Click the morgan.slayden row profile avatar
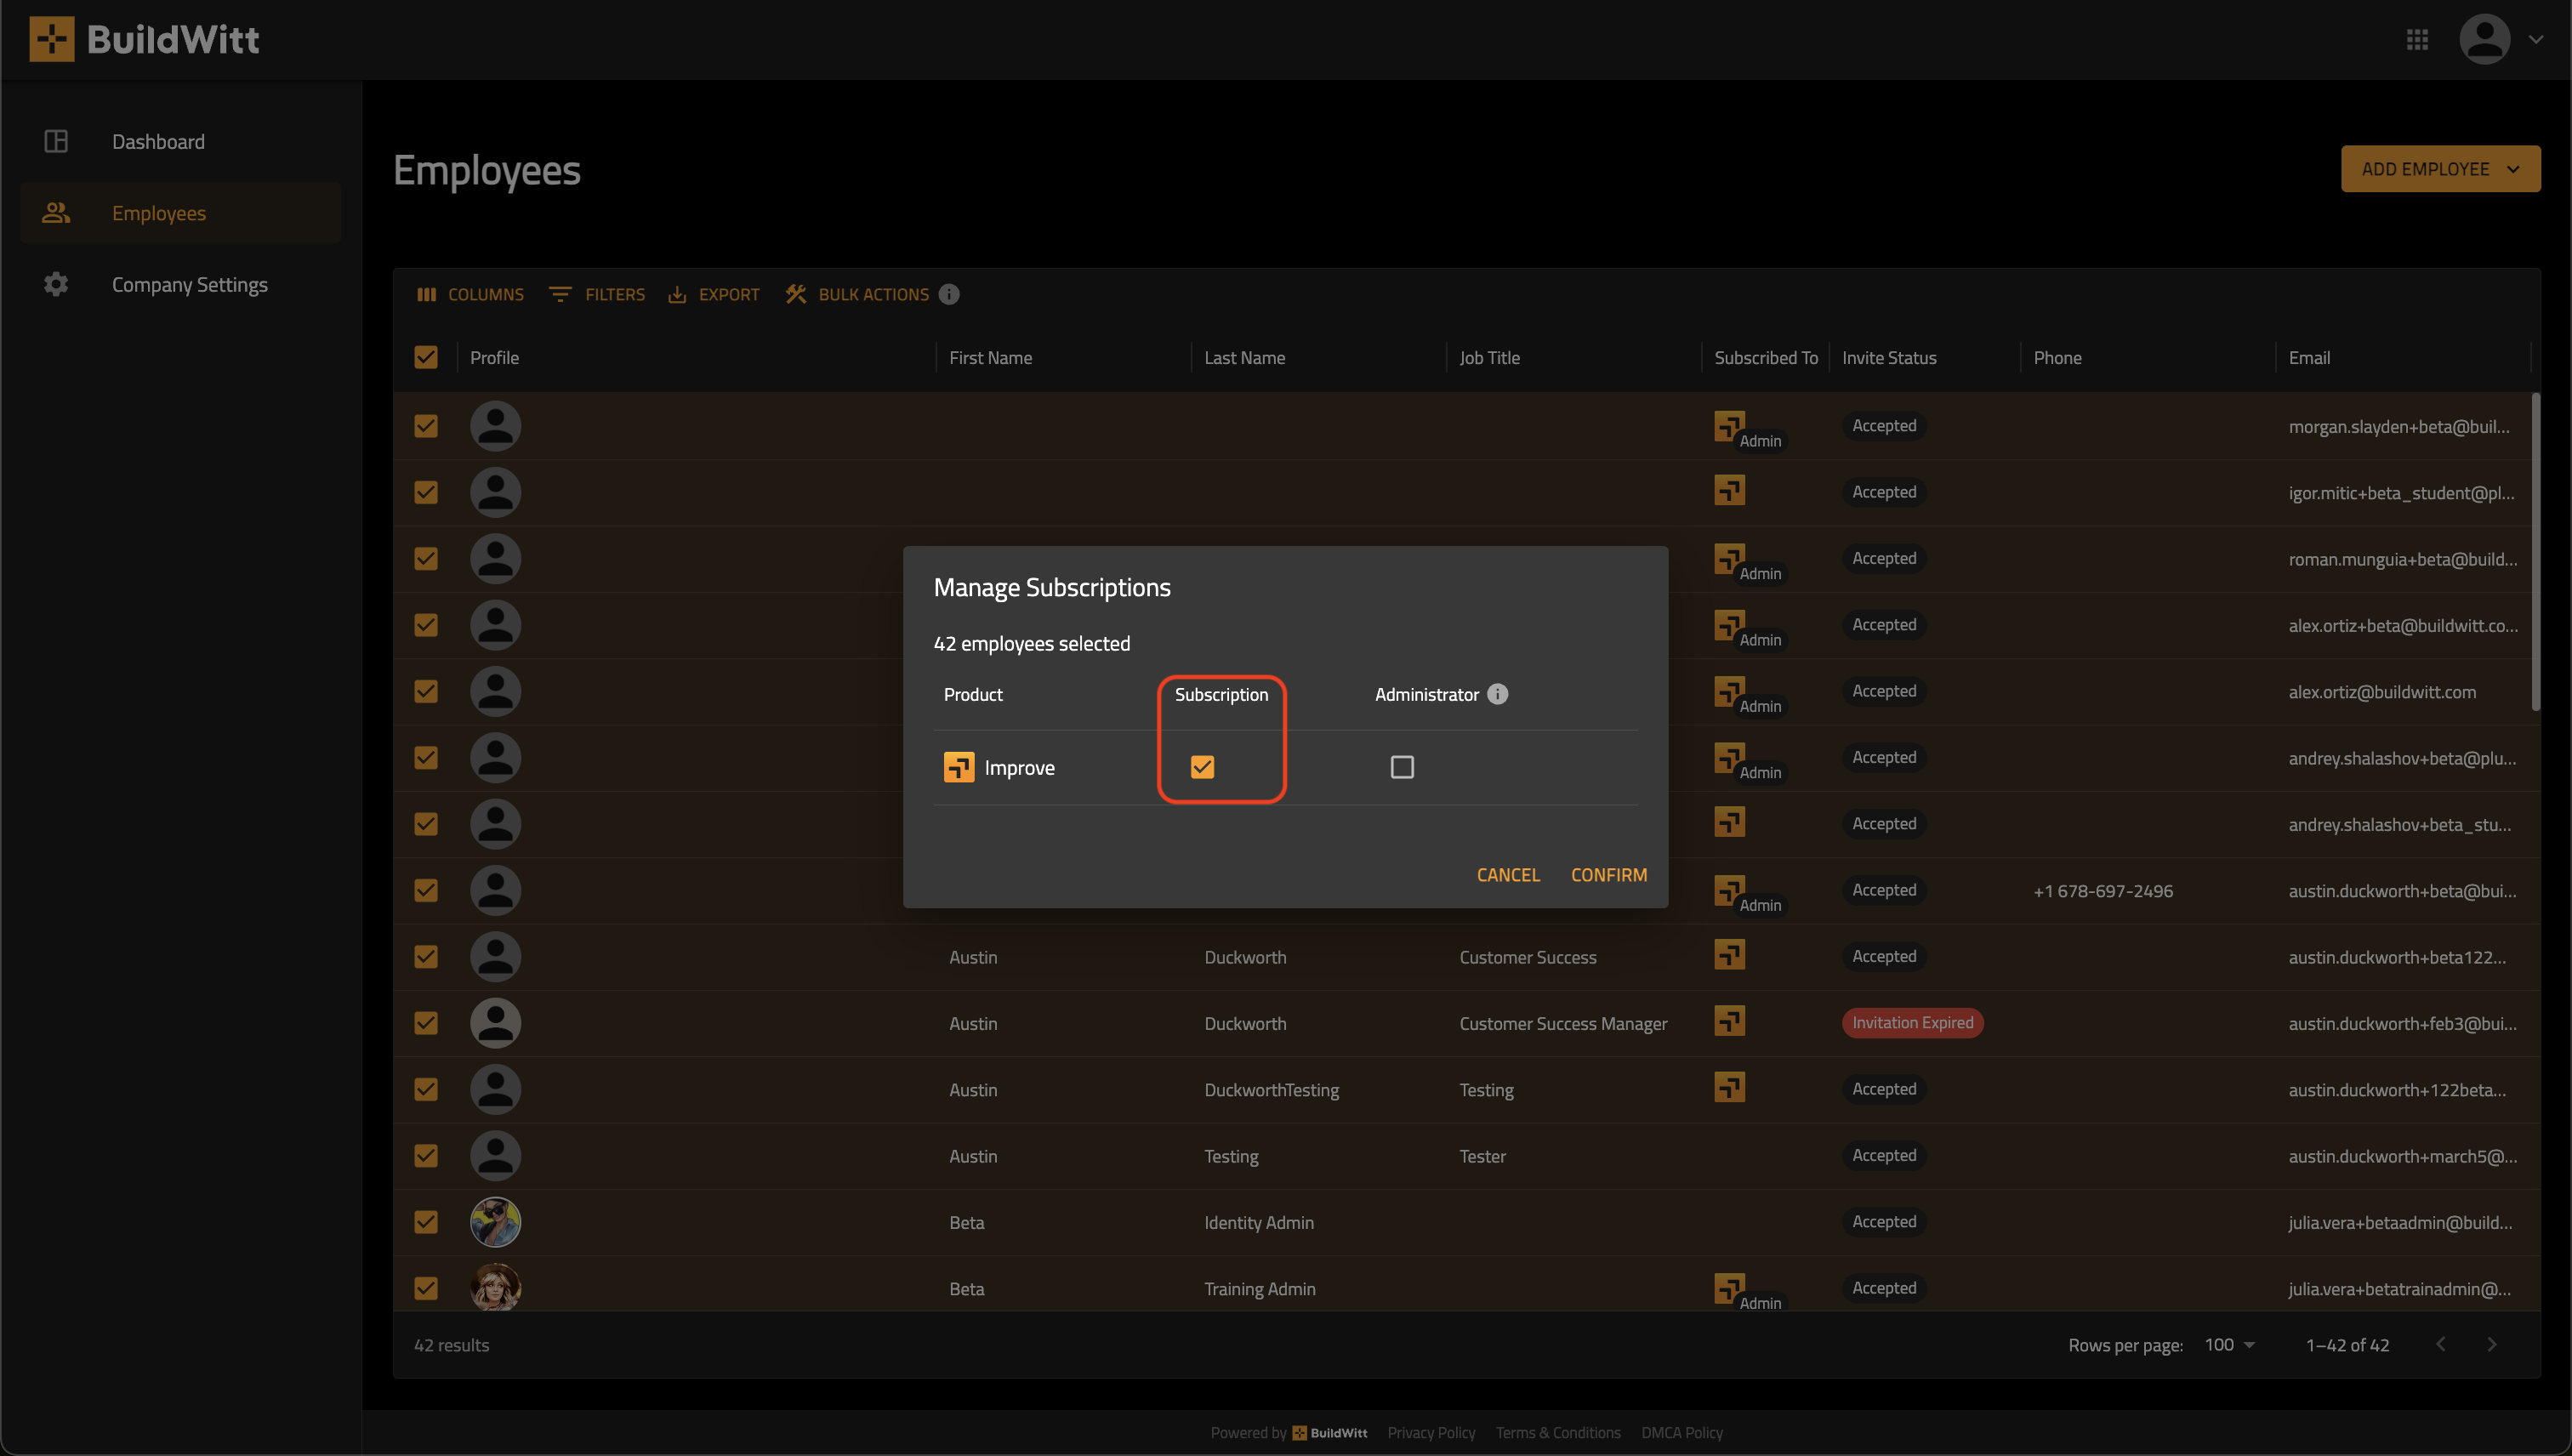This screenshot has width=2572, height=1456. [x=495, y=426]
